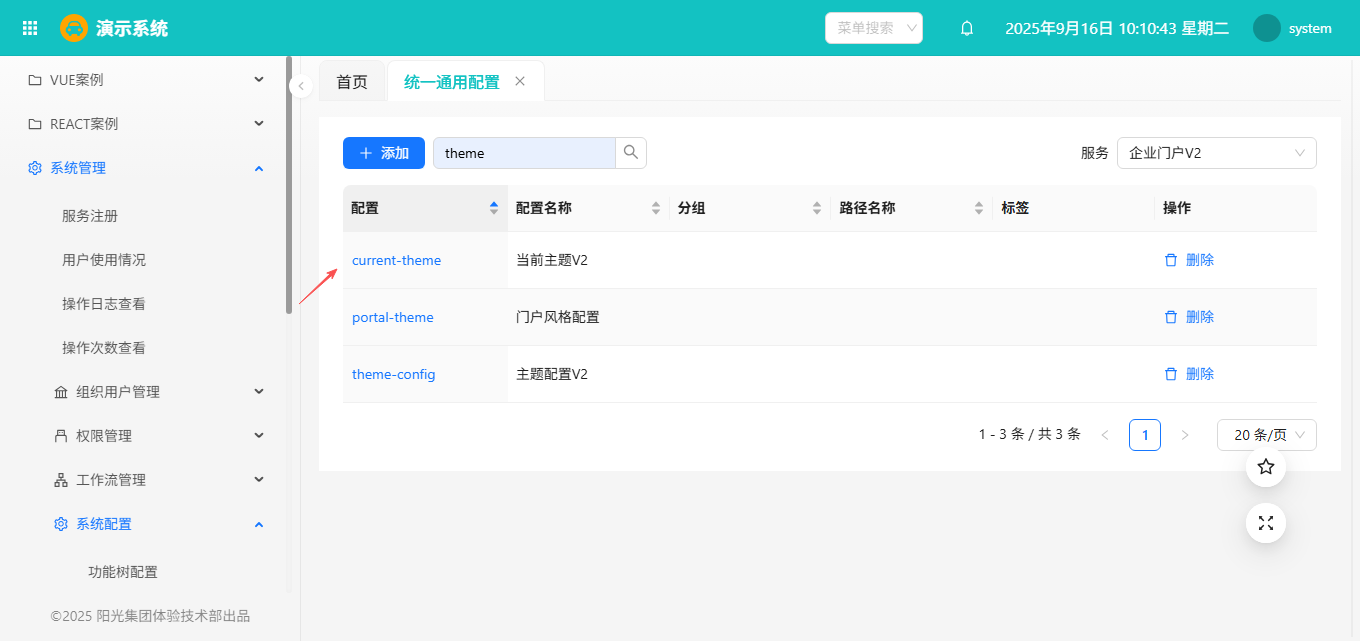
Task: Sort the table by 配置 column
Action: pyautogui.click(x=493, y=208)
